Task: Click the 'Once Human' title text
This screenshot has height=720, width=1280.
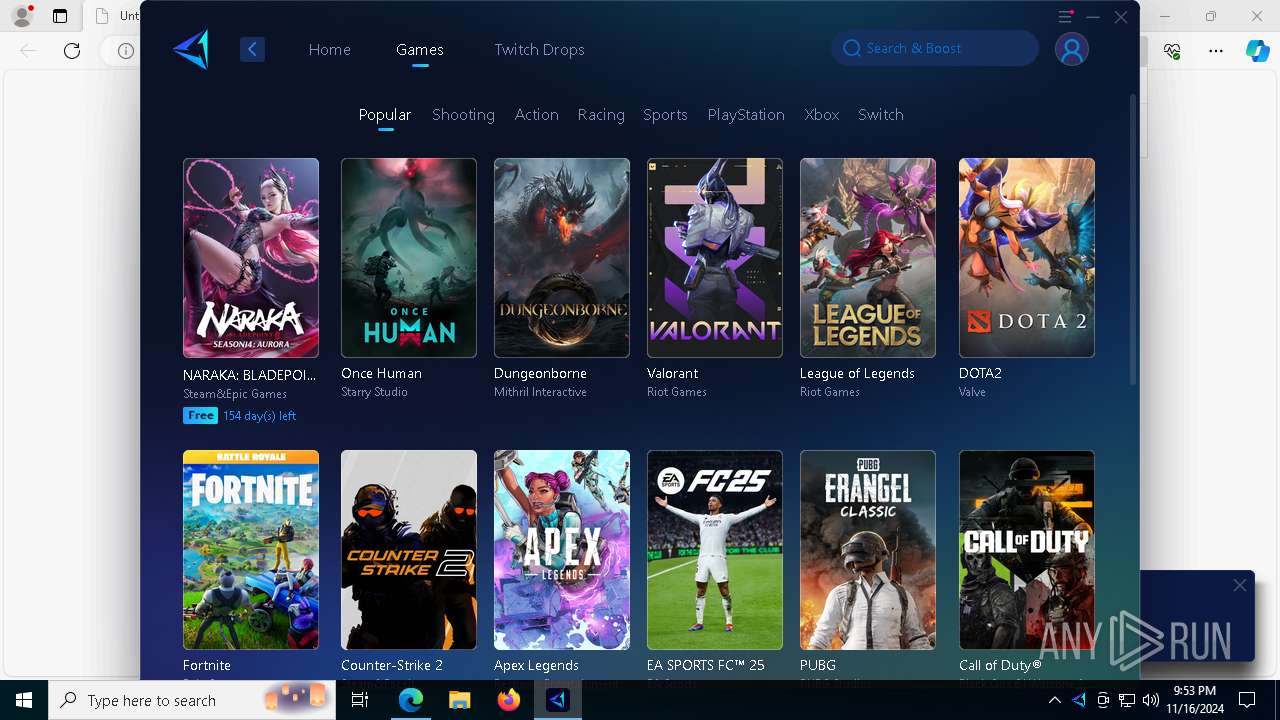Action: [x=381, y=373]
